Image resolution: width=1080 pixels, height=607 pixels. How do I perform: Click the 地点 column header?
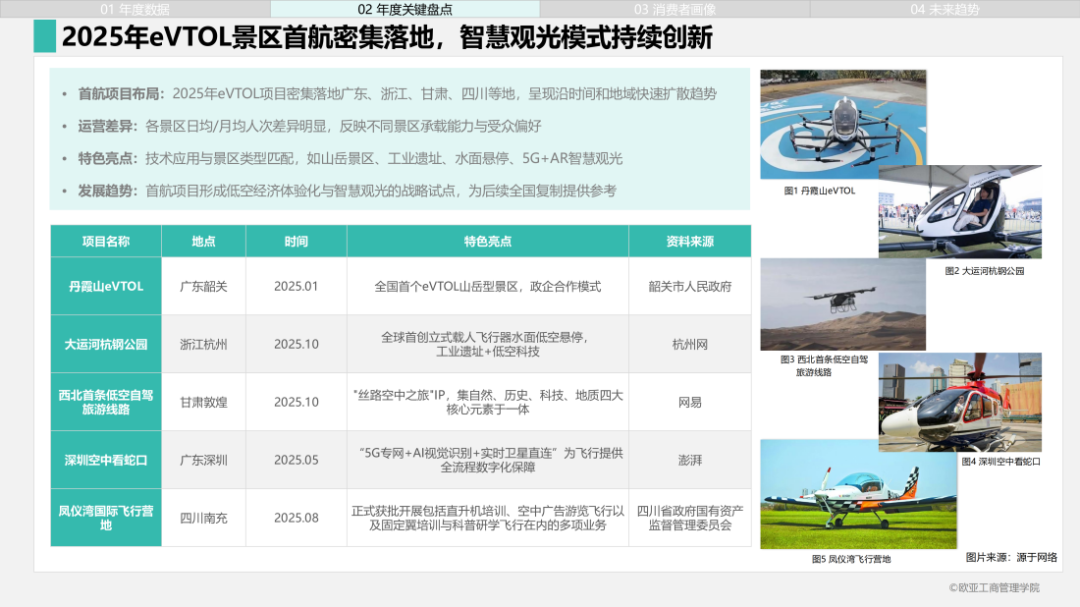coord(203,241)
